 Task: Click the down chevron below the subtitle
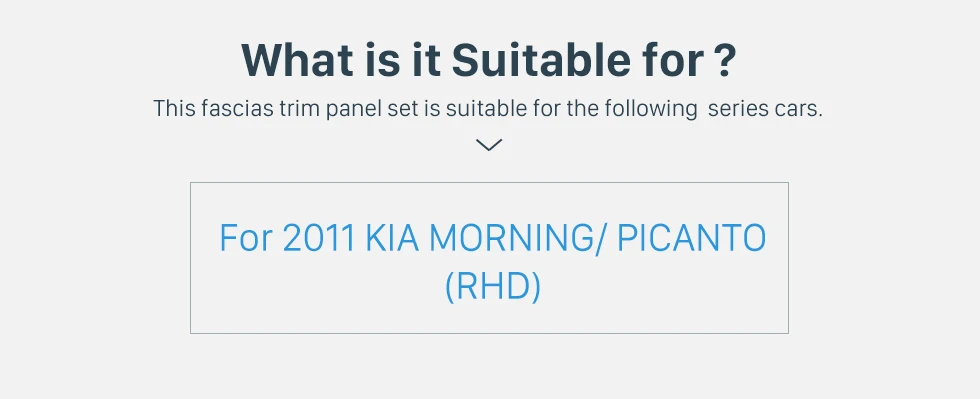point(489,145)
